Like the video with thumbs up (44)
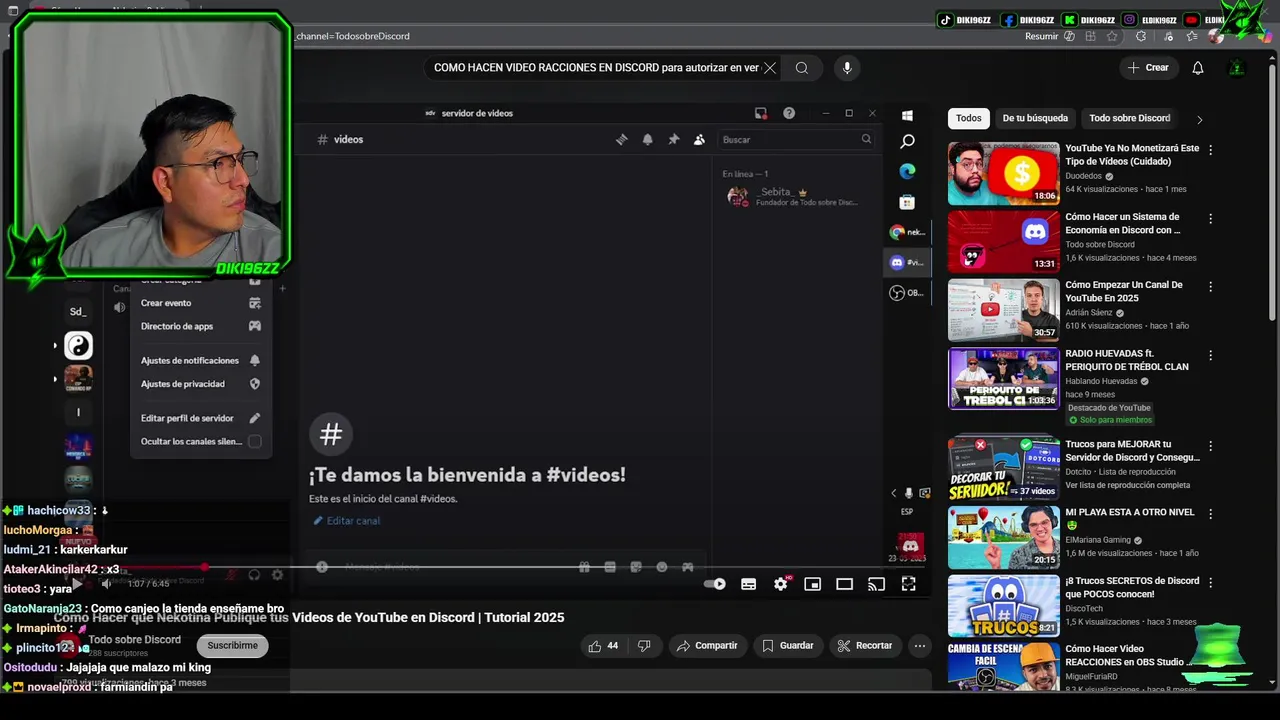This screenshot has height=720, width=1280. (x=603, y=646)
